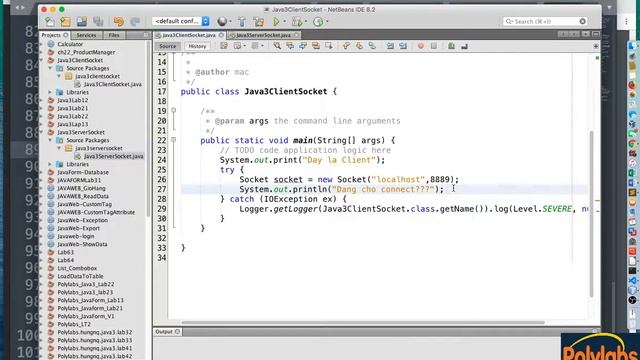Image resolution: width=640 pixels, height=360 pixels.
Task: Switch editor to History view
Action: tap(197, 46)
